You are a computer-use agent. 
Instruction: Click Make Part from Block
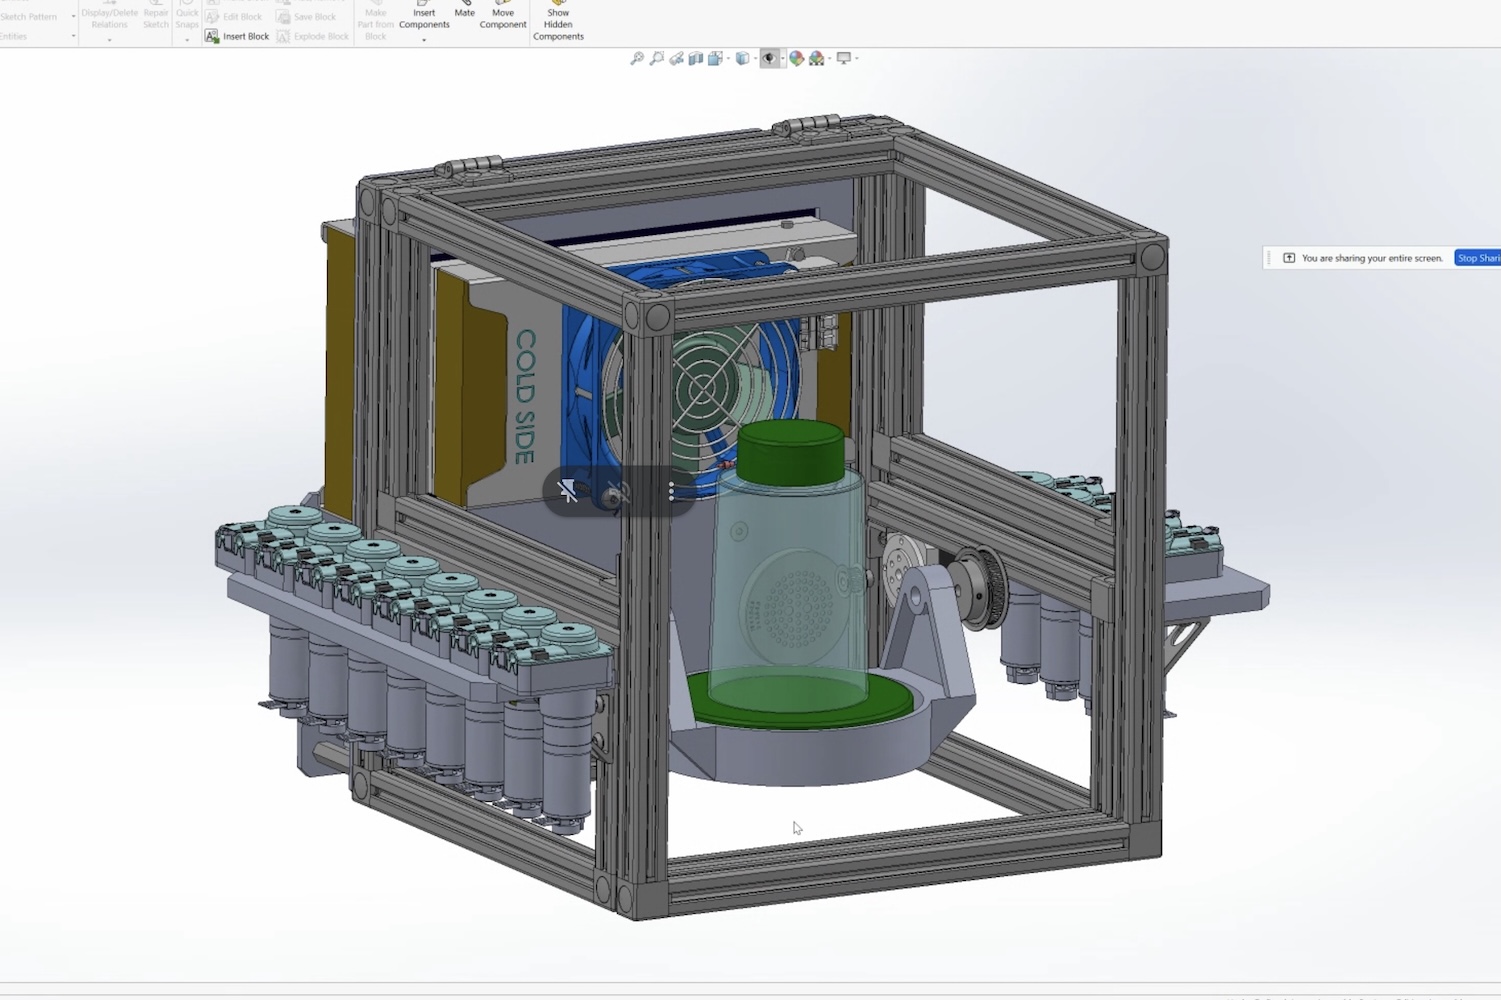[375, 22]
